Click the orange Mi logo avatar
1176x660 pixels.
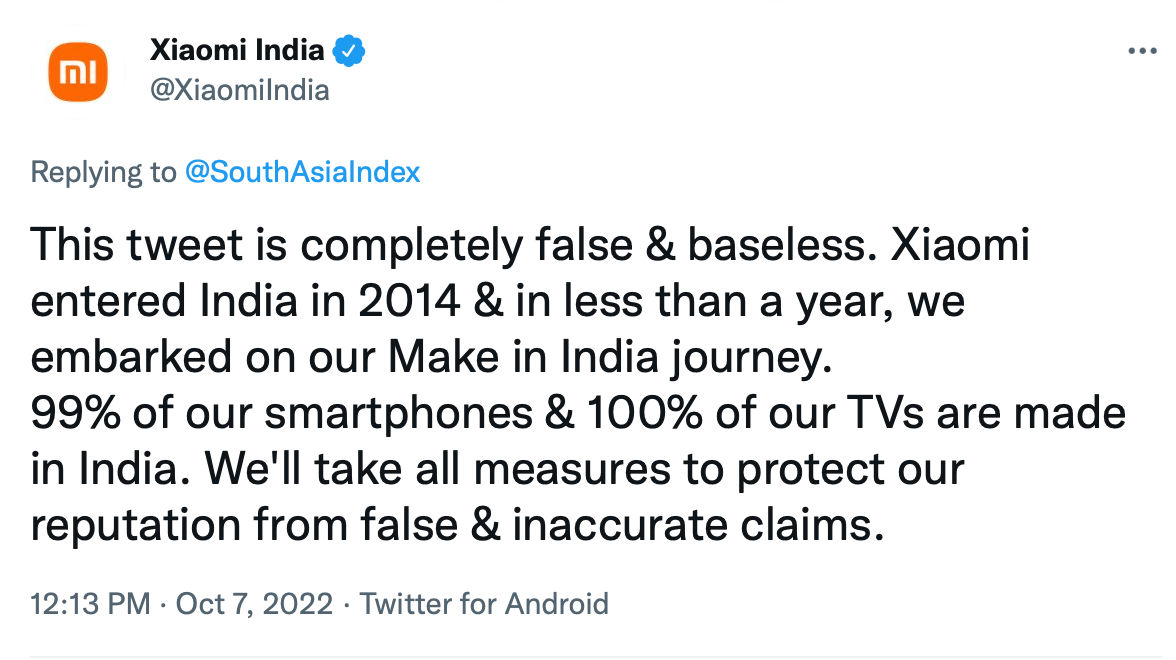coord(78,72)
